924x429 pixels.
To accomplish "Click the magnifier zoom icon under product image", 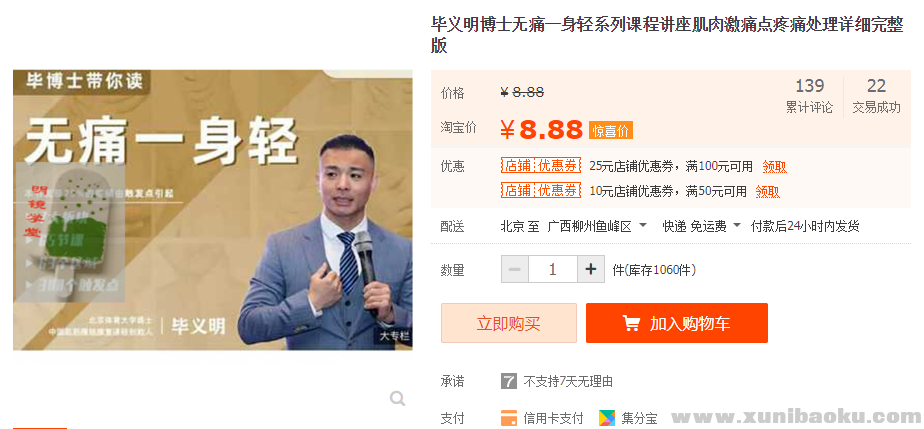I will point(398,399).
